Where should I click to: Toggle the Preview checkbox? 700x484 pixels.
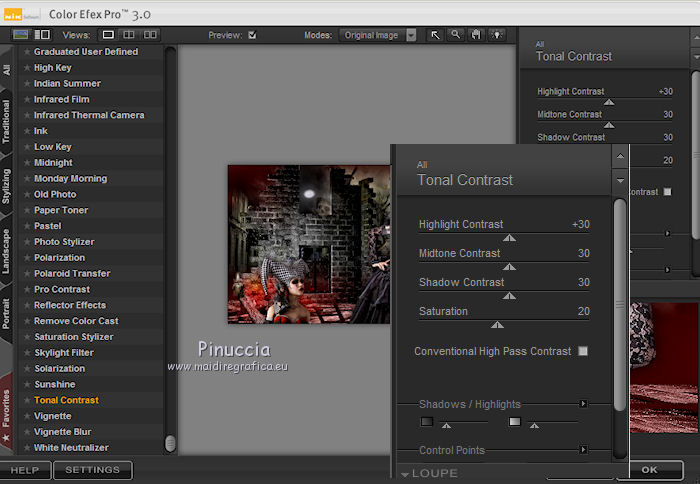(252, 35)
